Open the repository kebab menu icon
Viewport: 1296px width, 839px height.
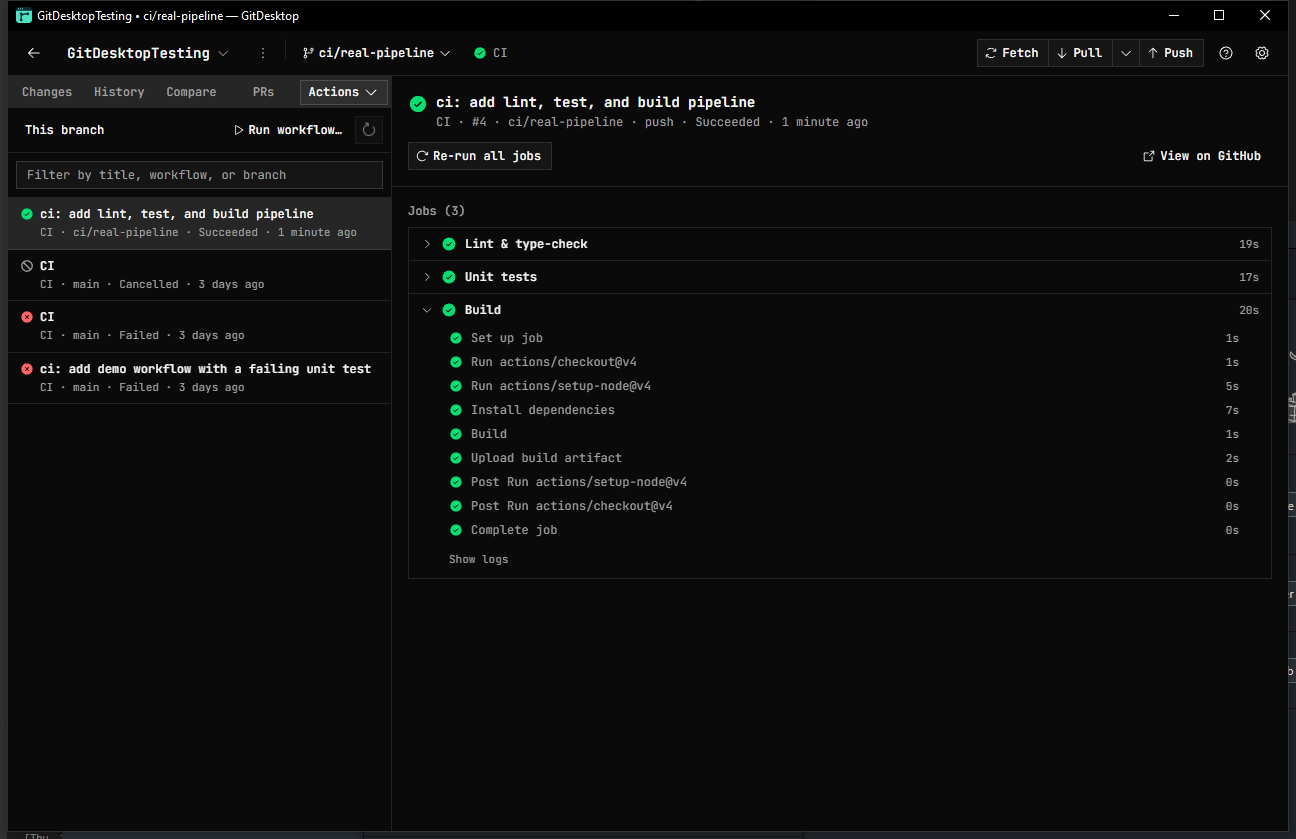pos(263,53)
